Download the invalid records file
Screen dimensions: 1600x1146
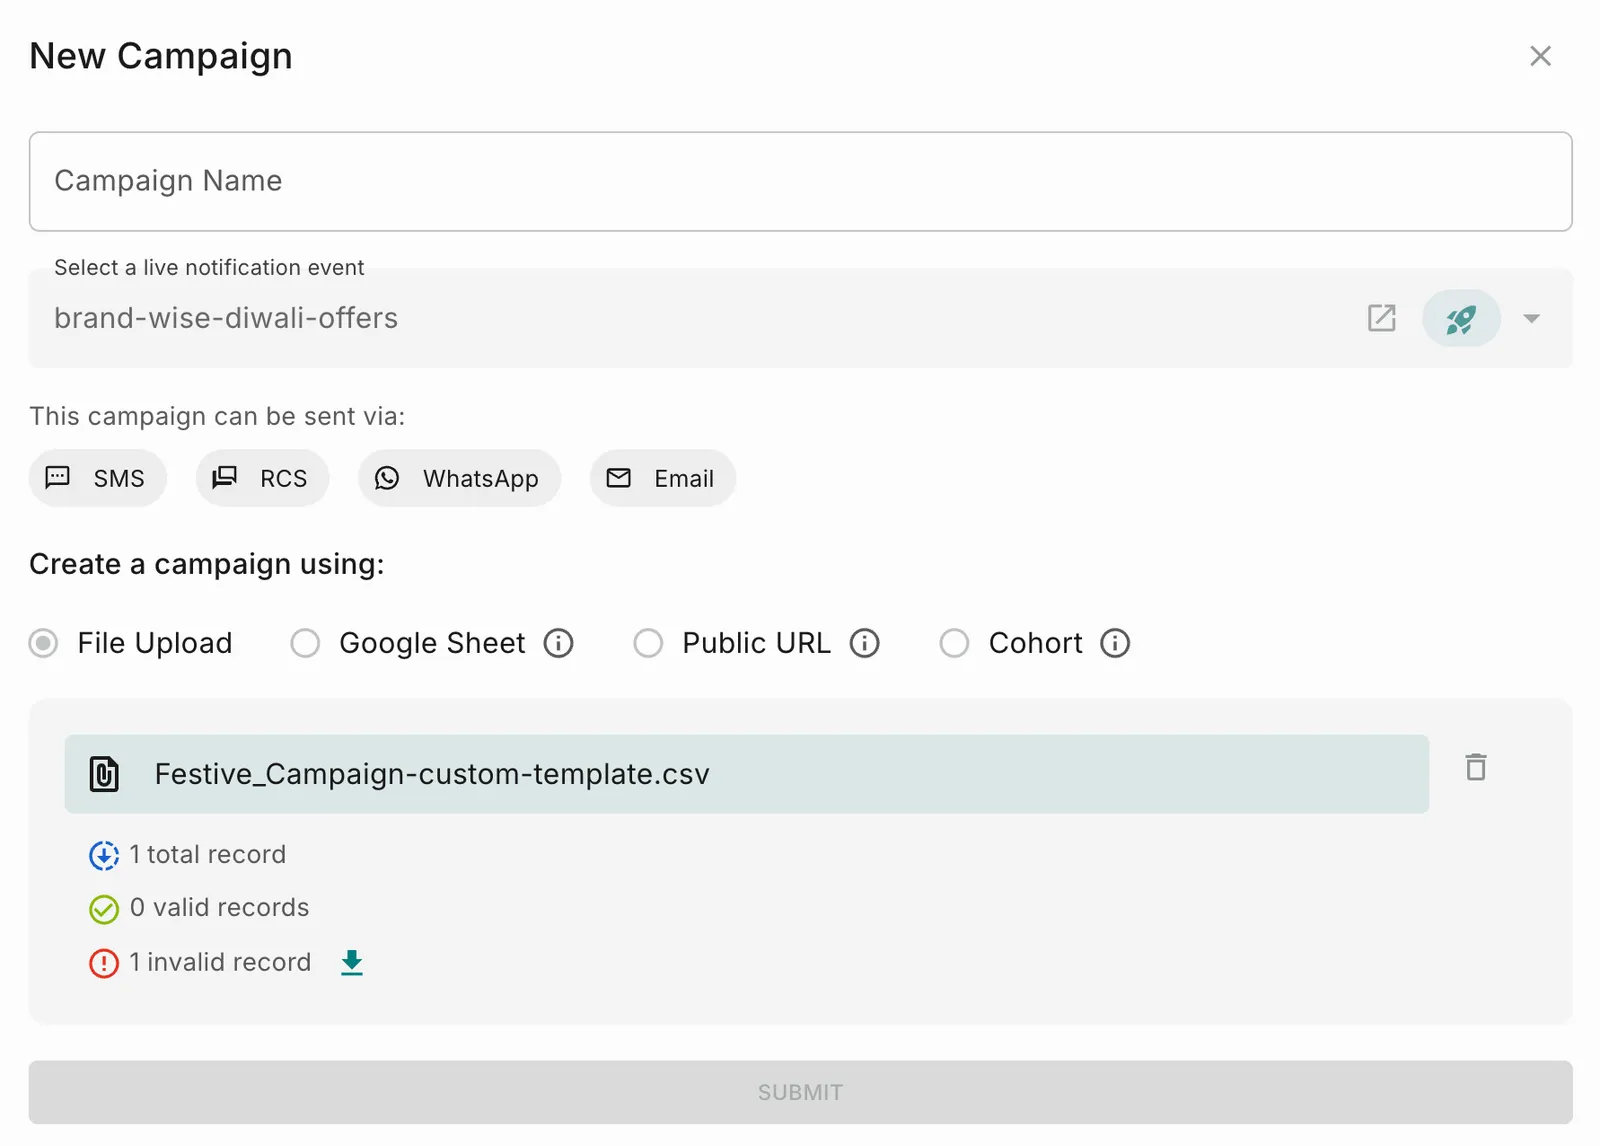[352, 963]
